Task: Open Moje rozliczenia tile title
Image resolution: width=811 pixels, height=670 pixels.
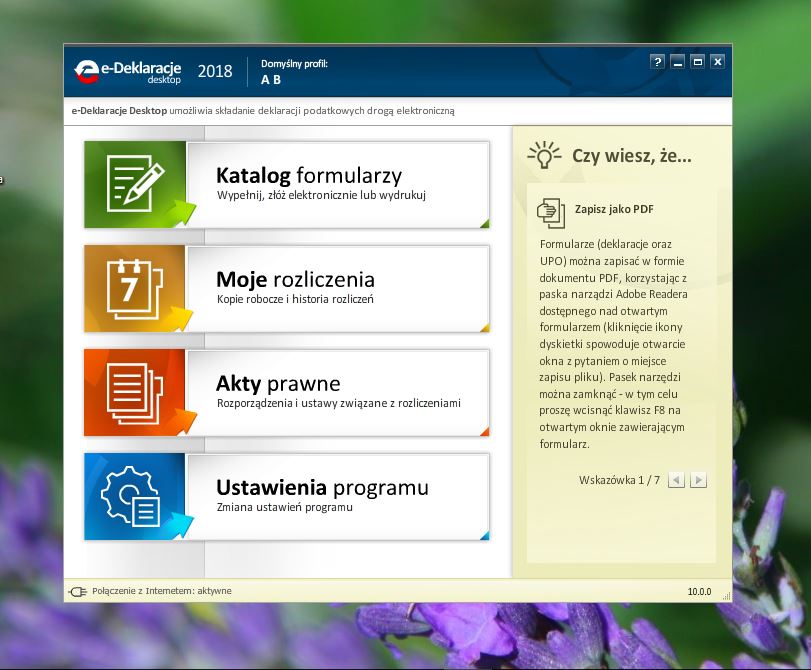Action: click(x=295, y=279)
